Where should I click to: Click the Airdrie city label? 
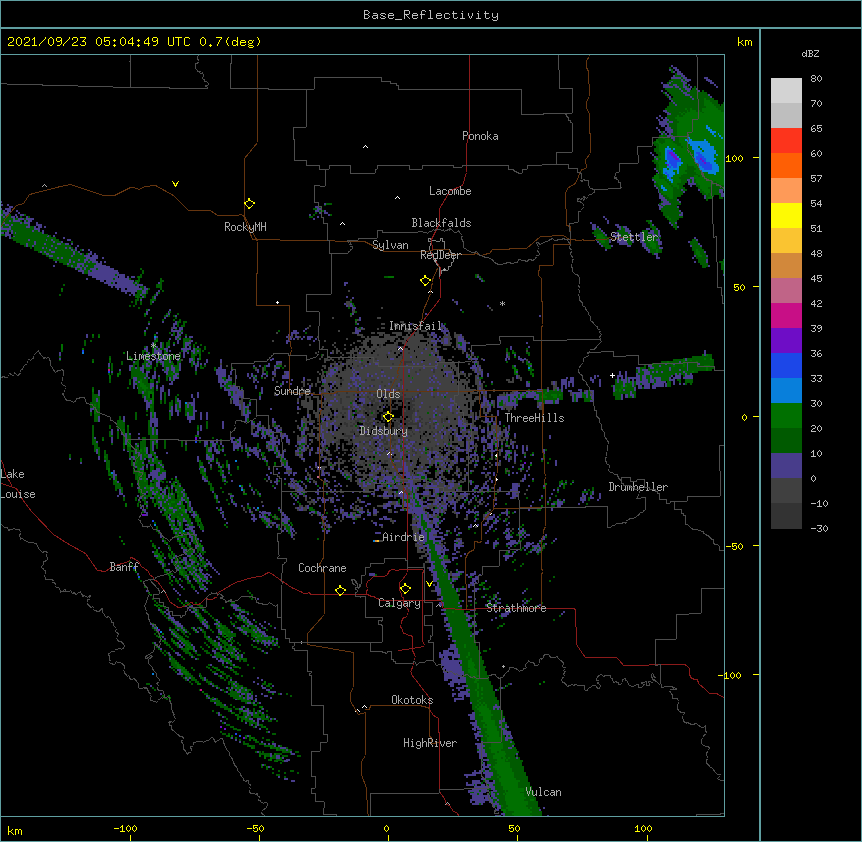click(404, 537)
